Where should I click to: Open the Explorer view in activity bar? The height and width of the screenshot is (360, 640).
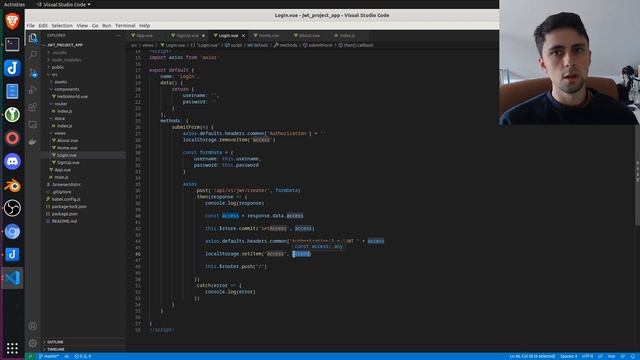(x=33, y=38)
